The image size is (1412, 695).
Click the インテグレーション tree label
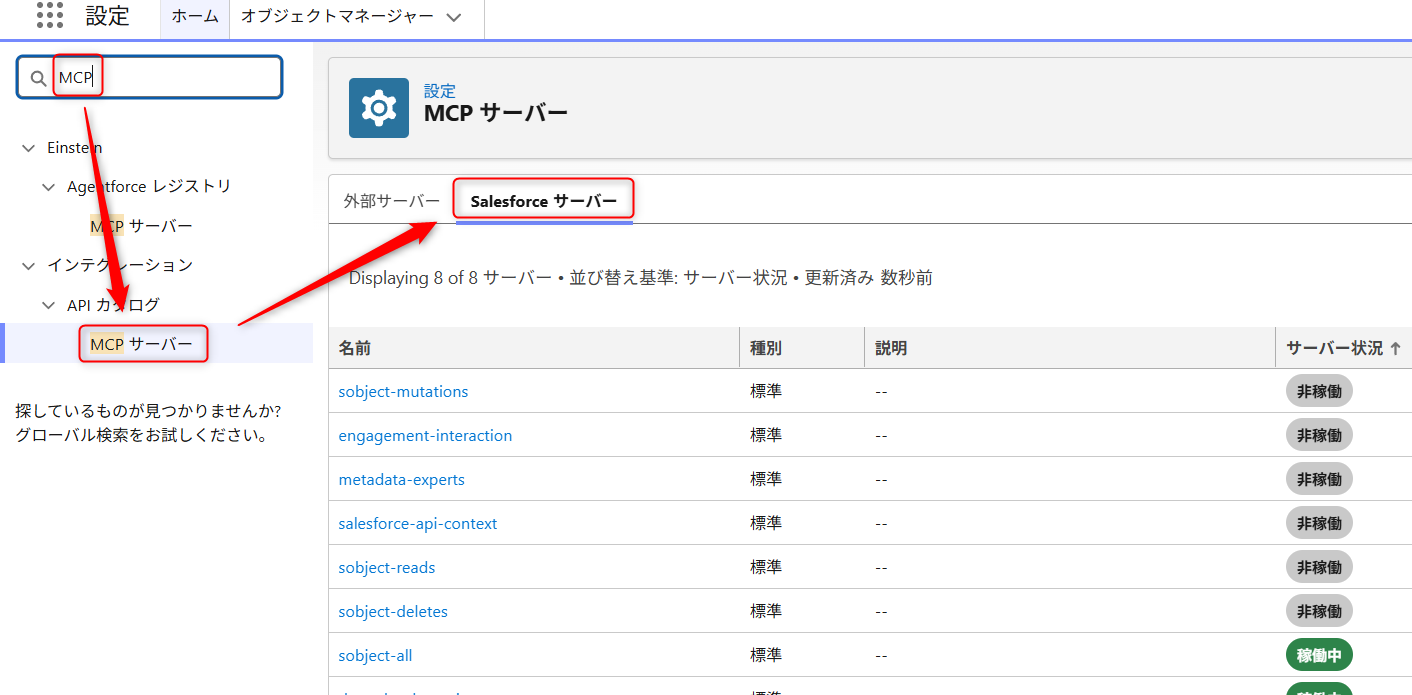click(x=120, y=266)
